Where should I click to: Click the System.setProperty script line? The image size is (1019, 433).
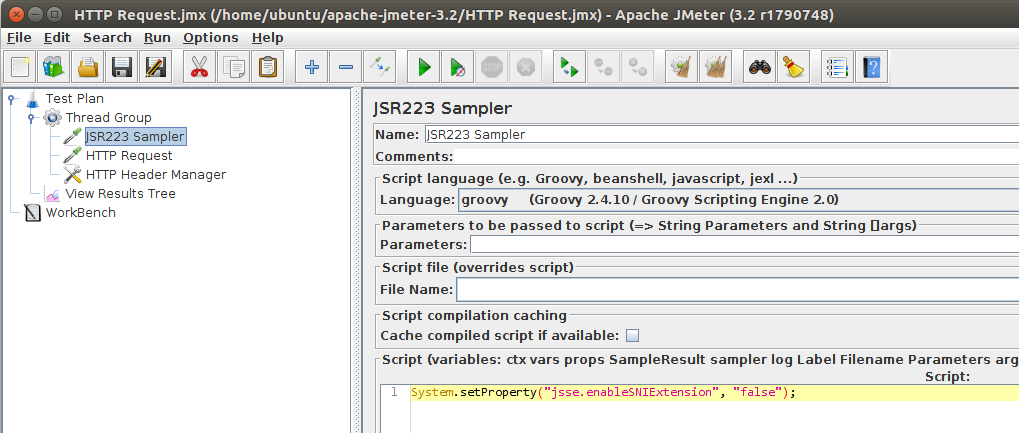pyautogui.click(x=603, y=393)
